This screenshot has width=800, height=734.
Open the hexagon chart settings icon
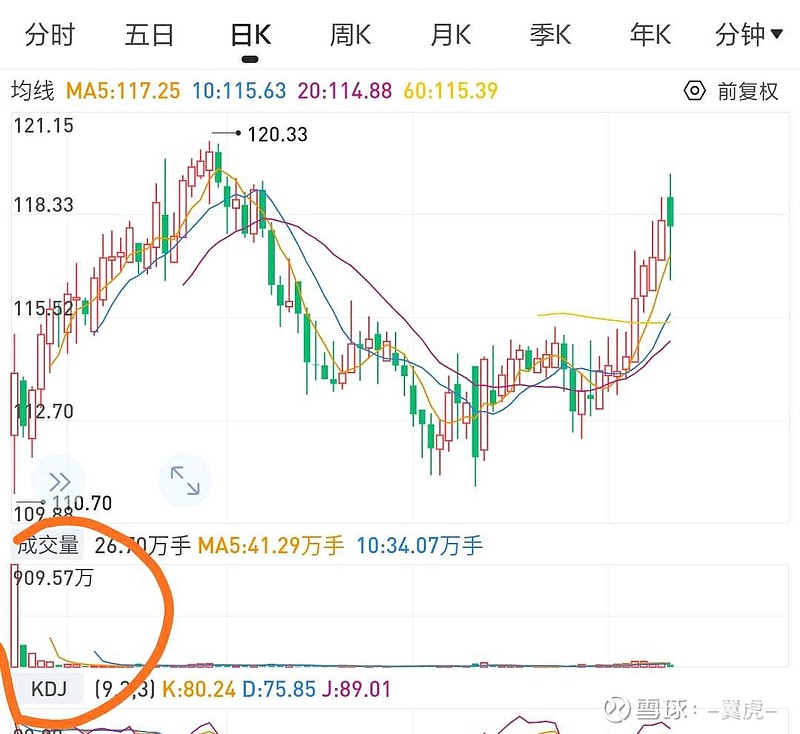[x=694, y=91]
